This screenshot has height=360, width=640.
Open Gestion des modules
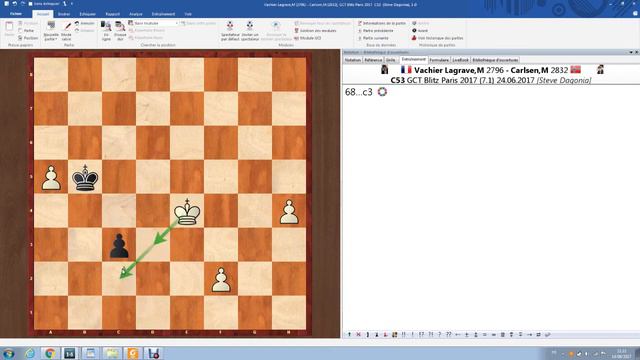[x=315, y=31]
